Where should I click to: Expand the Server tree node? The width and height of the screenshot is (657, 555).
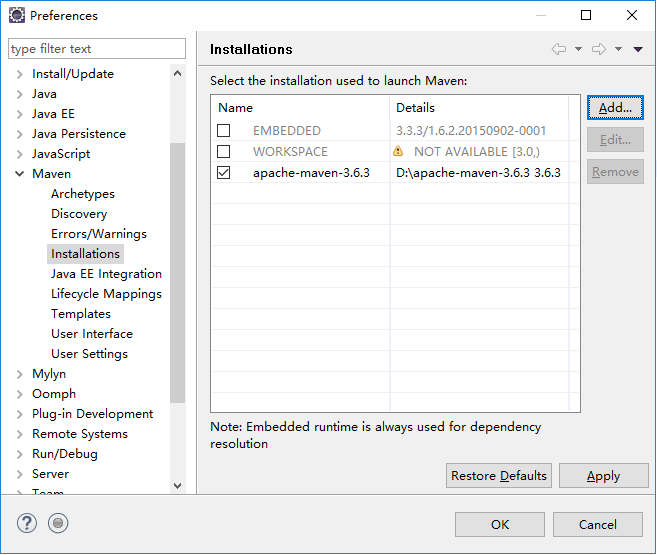[x=20, y=474]
